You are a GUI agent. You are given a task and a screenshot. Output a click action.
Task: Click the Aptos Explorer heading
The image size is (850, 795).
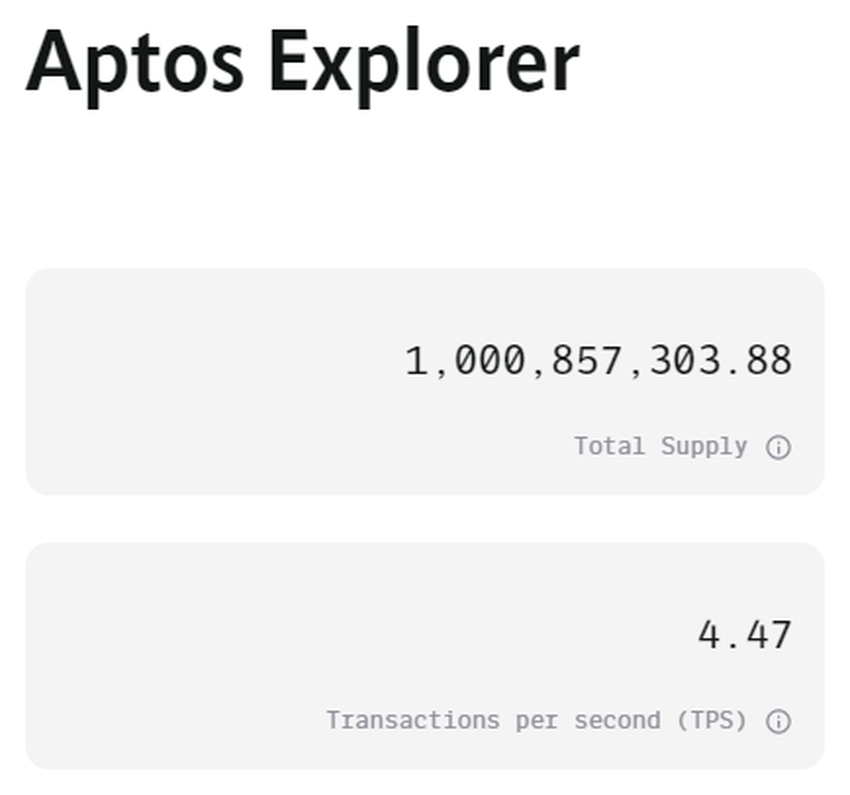[x=302, y=62]
